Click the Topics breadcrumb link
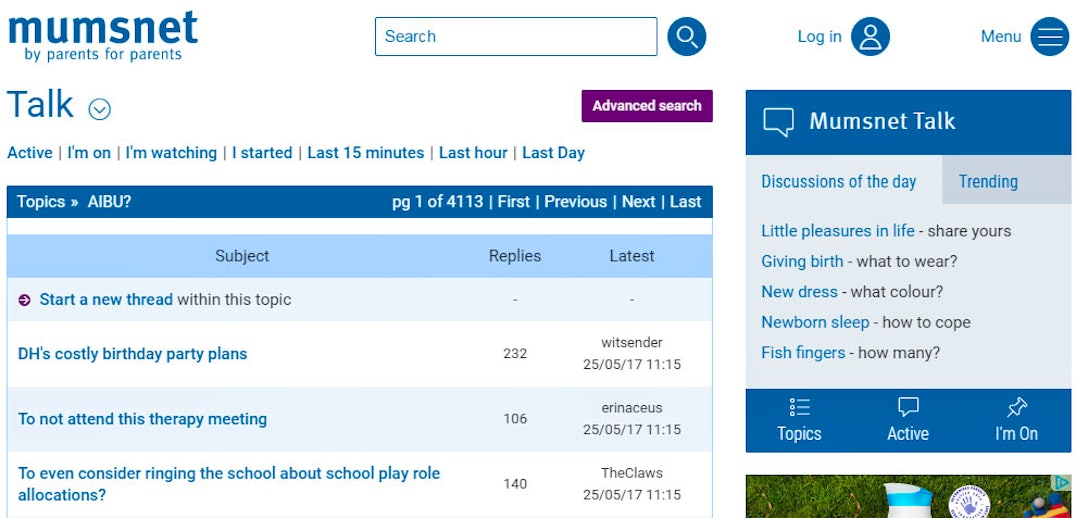Image resolution: width=1076 pixels, height=518 pixels. click(x=41, y=202)
